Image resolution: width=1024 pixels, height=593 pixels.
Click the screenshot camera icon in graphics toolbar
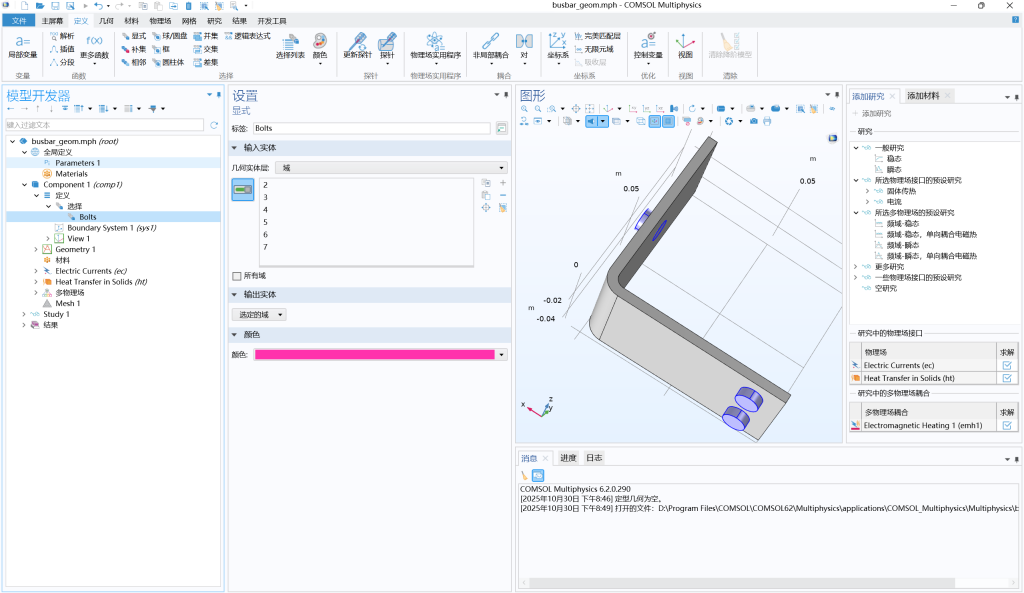[752, 121]
